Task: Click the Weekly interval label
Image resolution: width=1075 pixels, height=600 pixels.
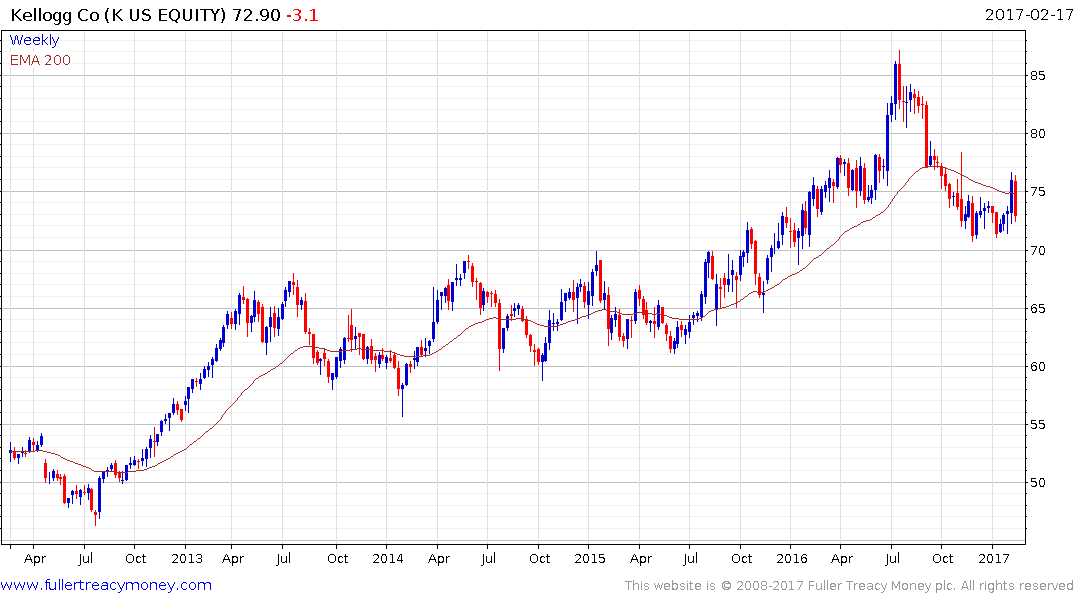Action: pyautogui.click(x=34, y=40)
